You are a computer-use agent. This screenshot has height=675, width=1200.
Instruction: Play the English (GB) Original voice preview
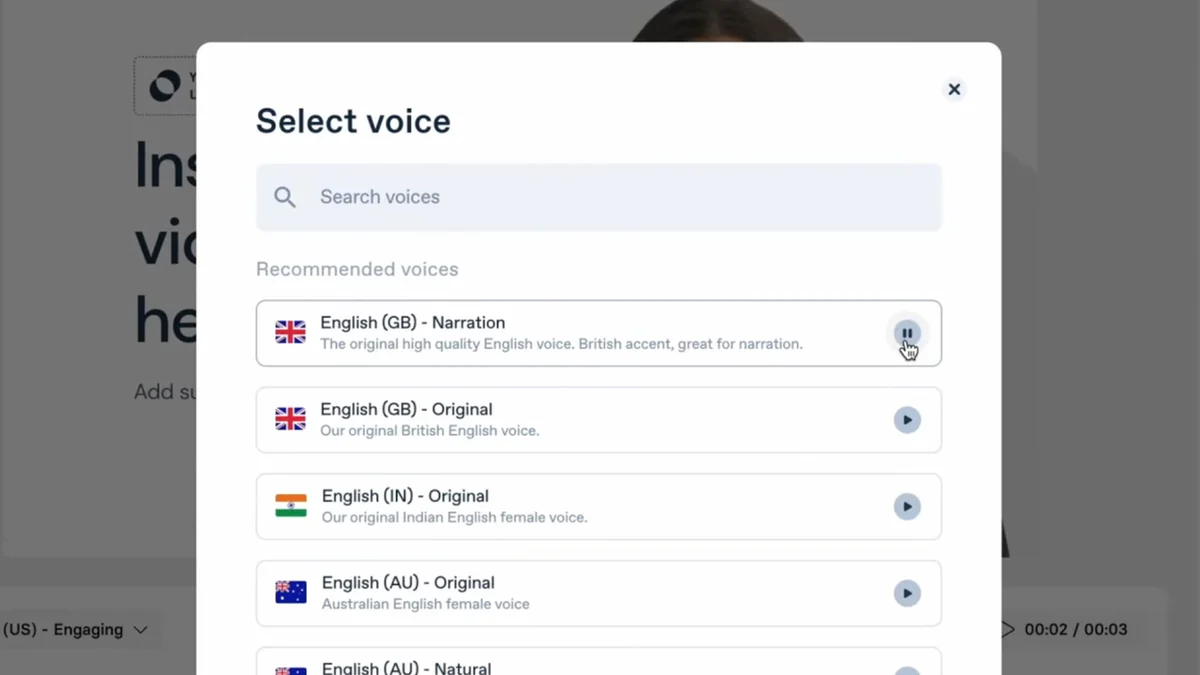click(907, 420)
